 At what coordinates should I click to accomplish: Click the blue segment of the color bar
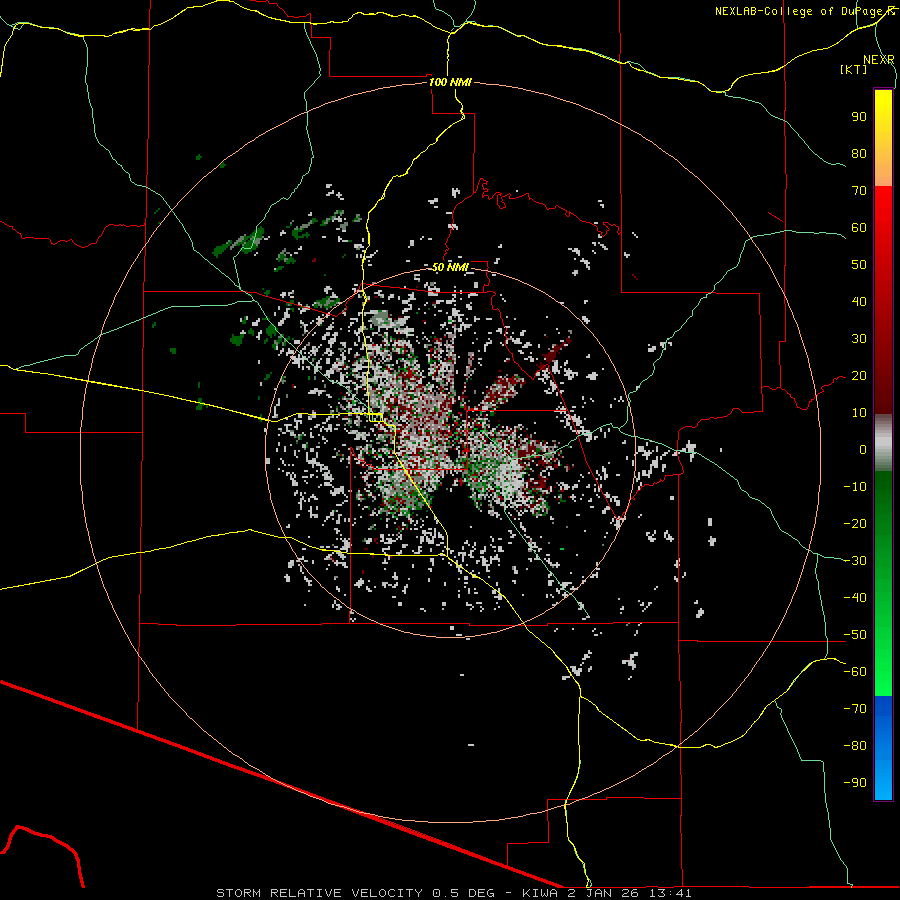click(x=883, y=748)
